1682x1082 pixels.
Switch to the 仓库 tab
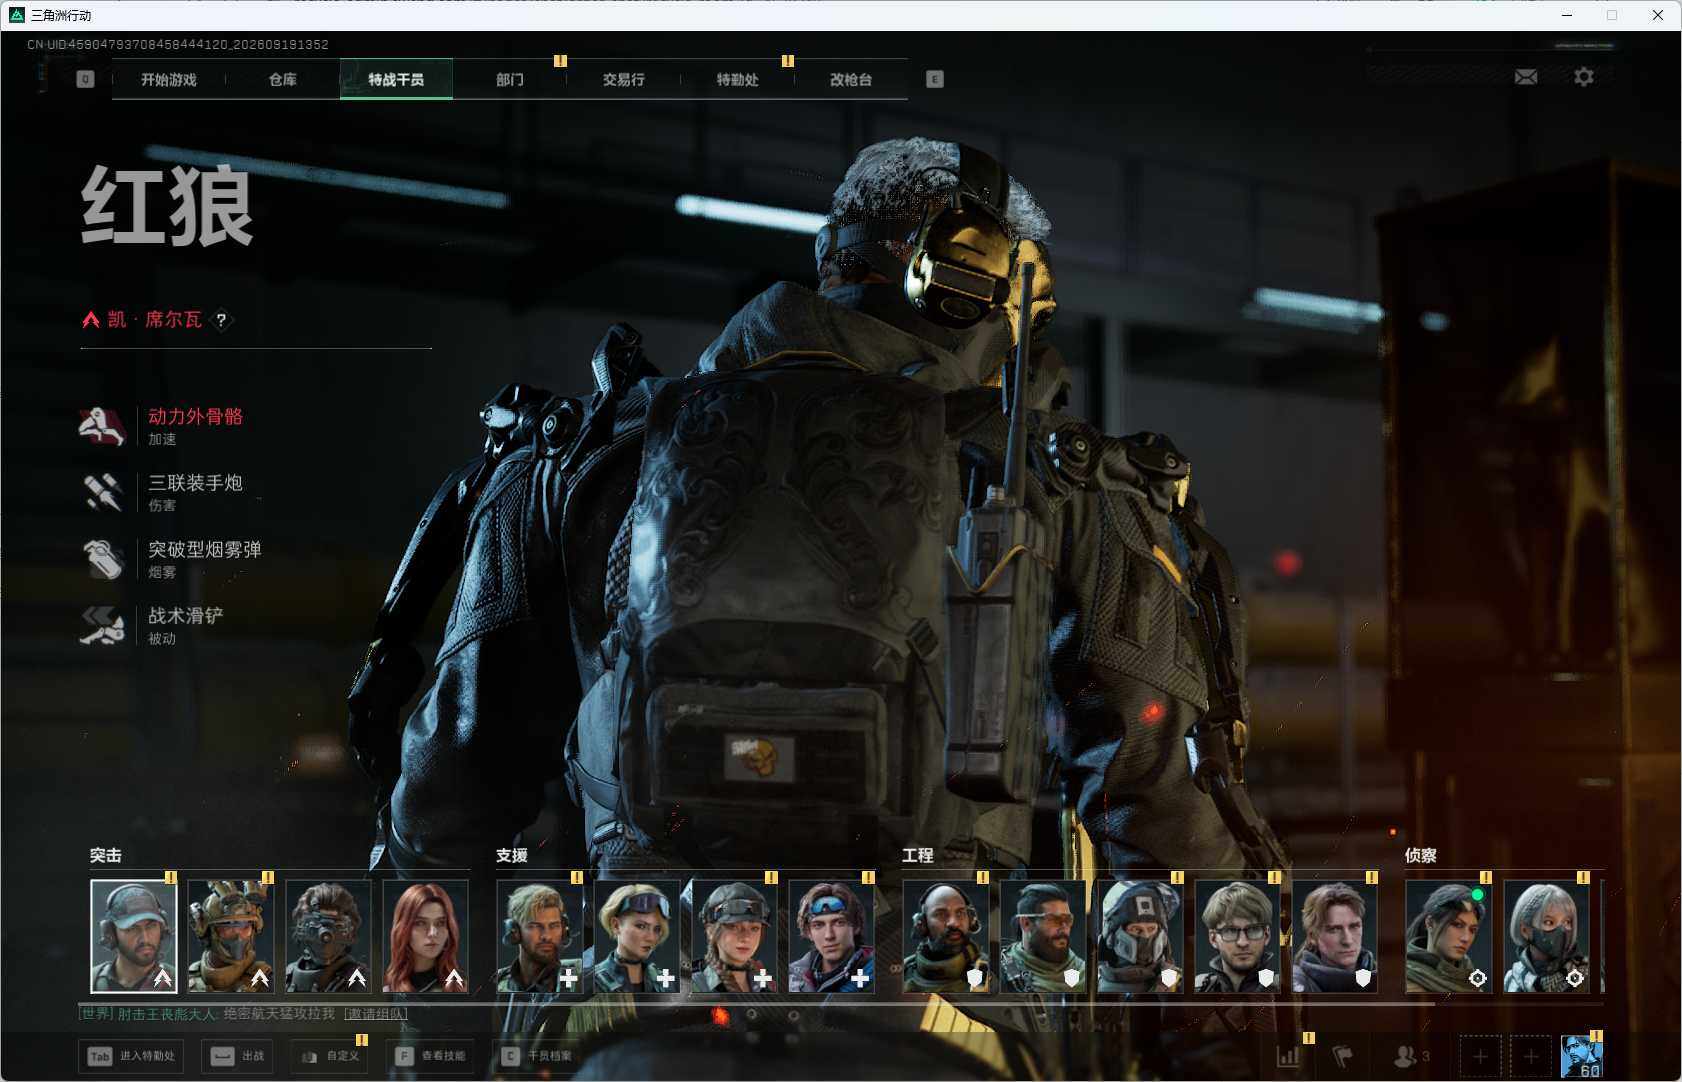(283, 80)
